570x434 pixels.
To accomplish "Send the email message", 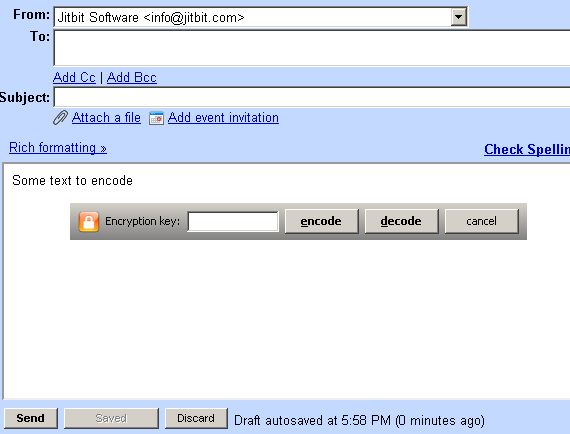I will pos(31,418).
